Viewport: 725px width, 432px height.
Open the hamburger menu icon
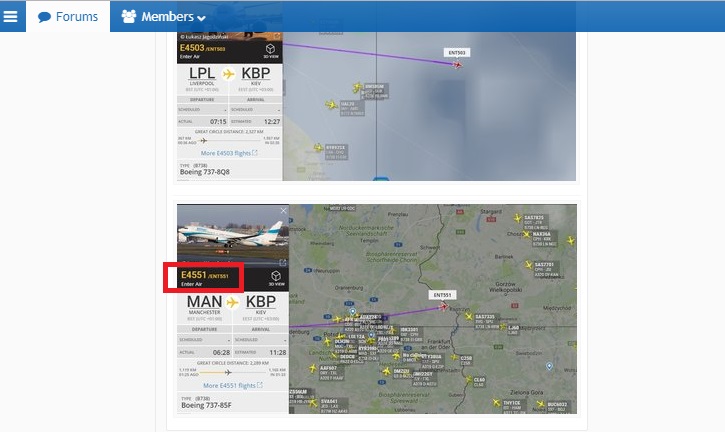pos(10,17)
